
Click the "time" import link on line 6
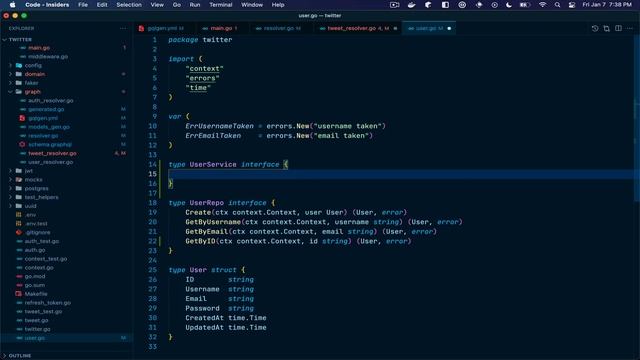(x=198, y=88)
